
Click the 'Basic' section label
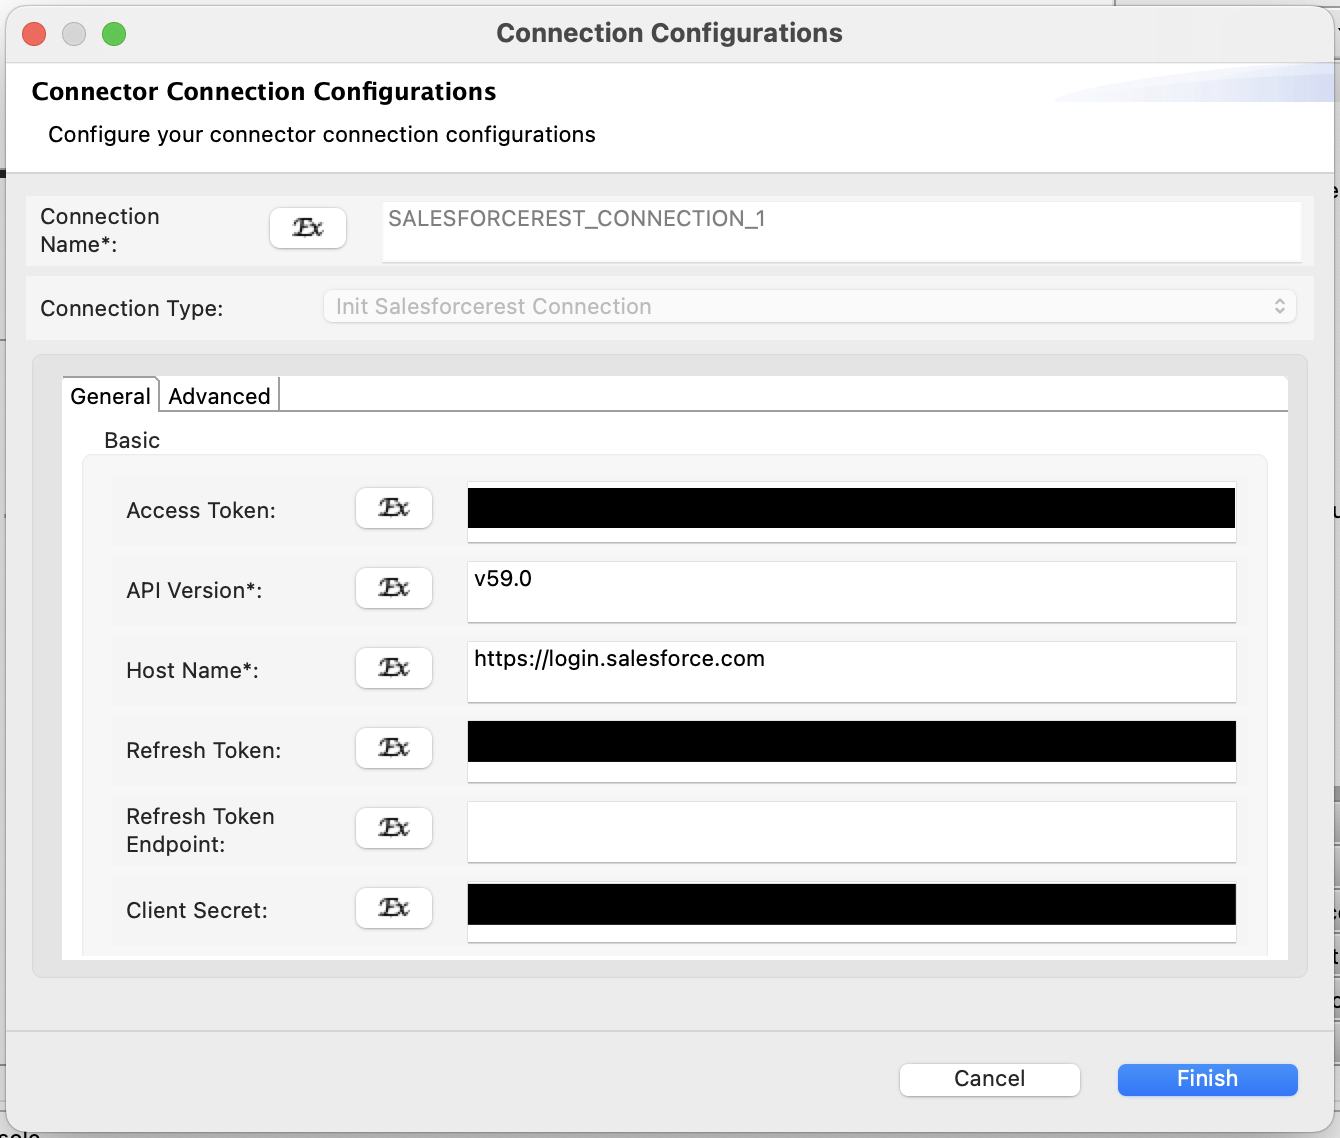click(x=132, y=440)
